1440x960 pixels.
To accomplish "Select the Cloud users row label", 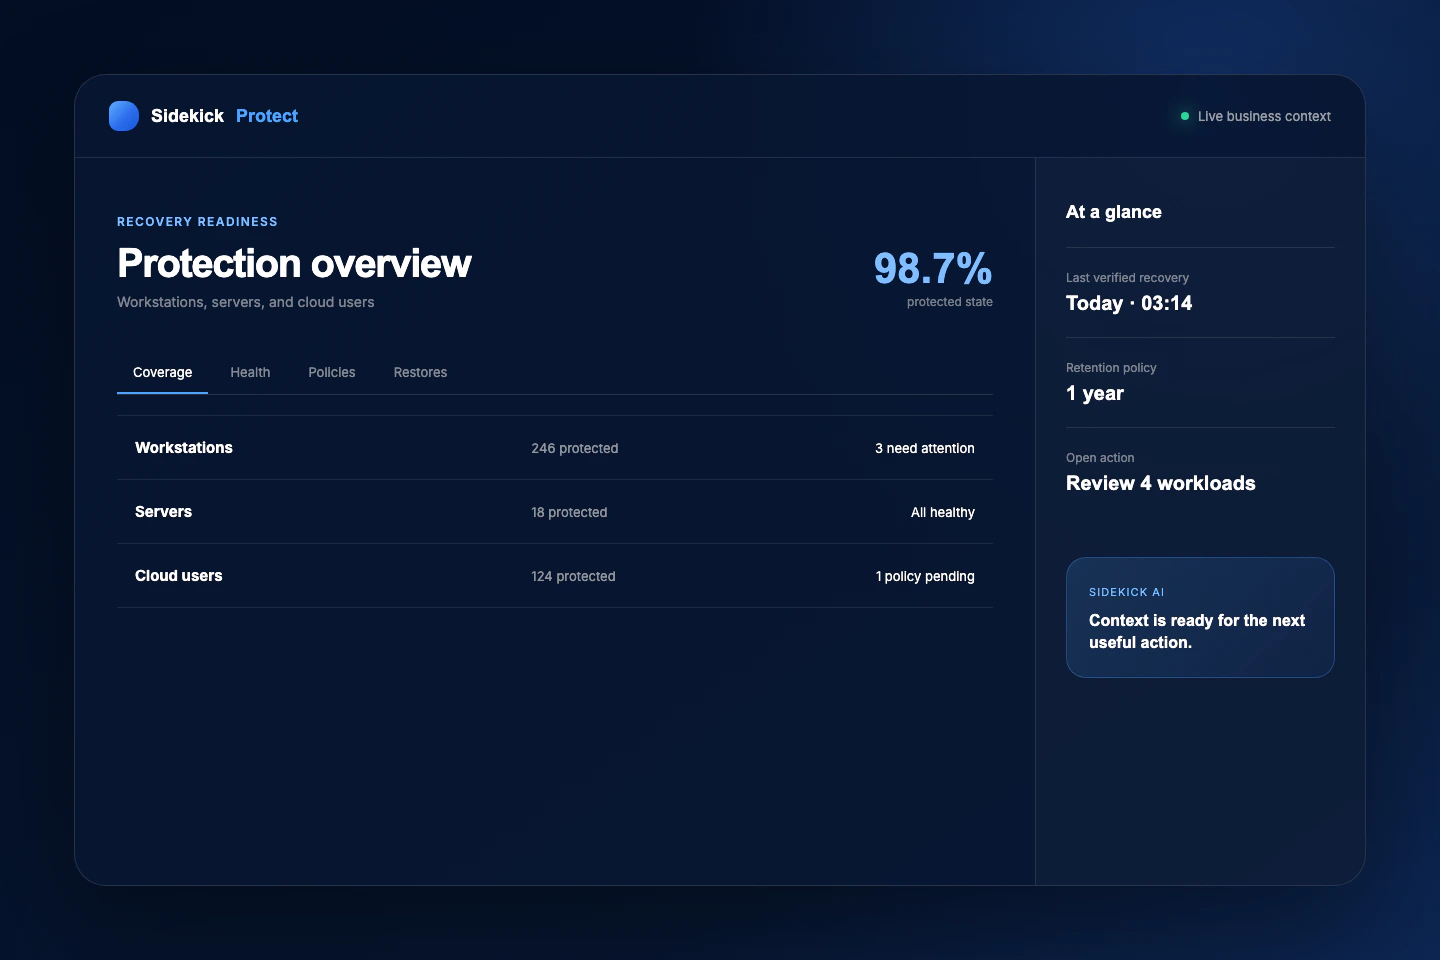I will 179,576.
